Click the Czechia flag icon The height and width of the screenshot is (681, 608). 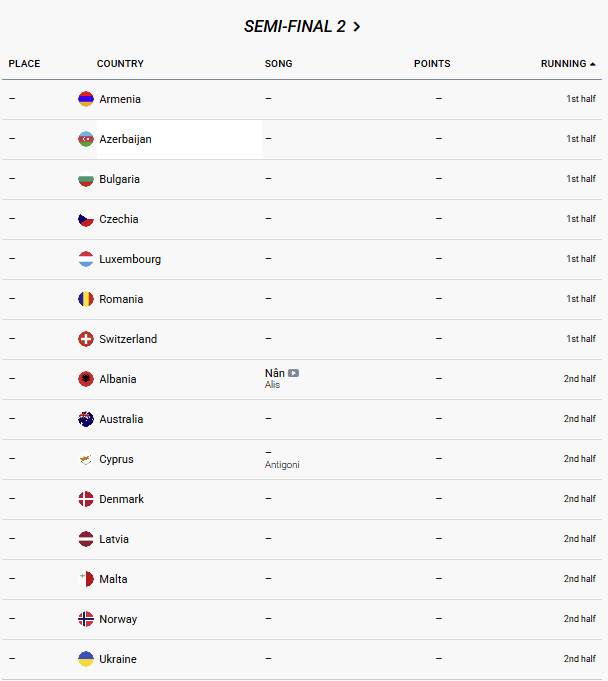pyautogui.click(x=86, y=219)
